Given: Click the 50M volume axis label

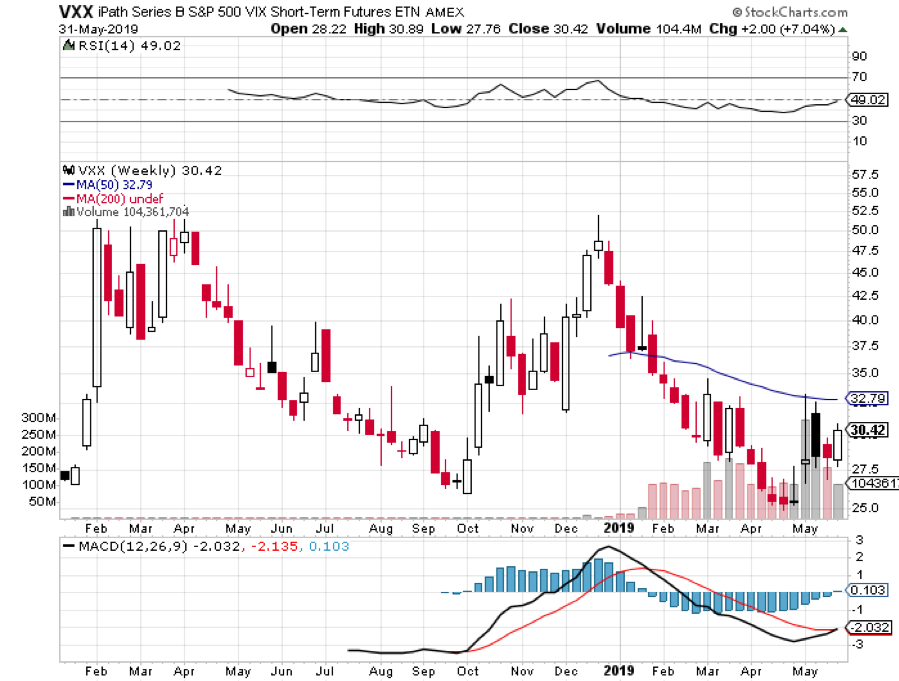Looking at the screenshot, I should [x=42, y=502].
